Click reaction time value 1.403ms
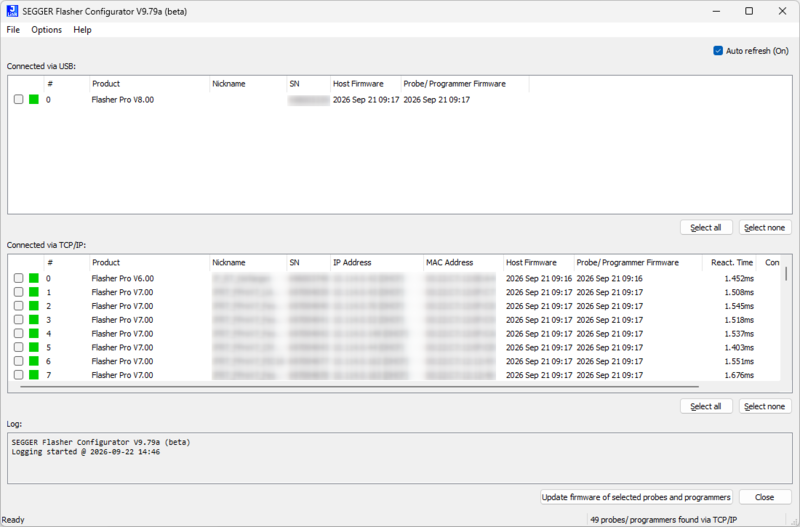The width and height of the screenshot is (800, 527). (739, 347)
